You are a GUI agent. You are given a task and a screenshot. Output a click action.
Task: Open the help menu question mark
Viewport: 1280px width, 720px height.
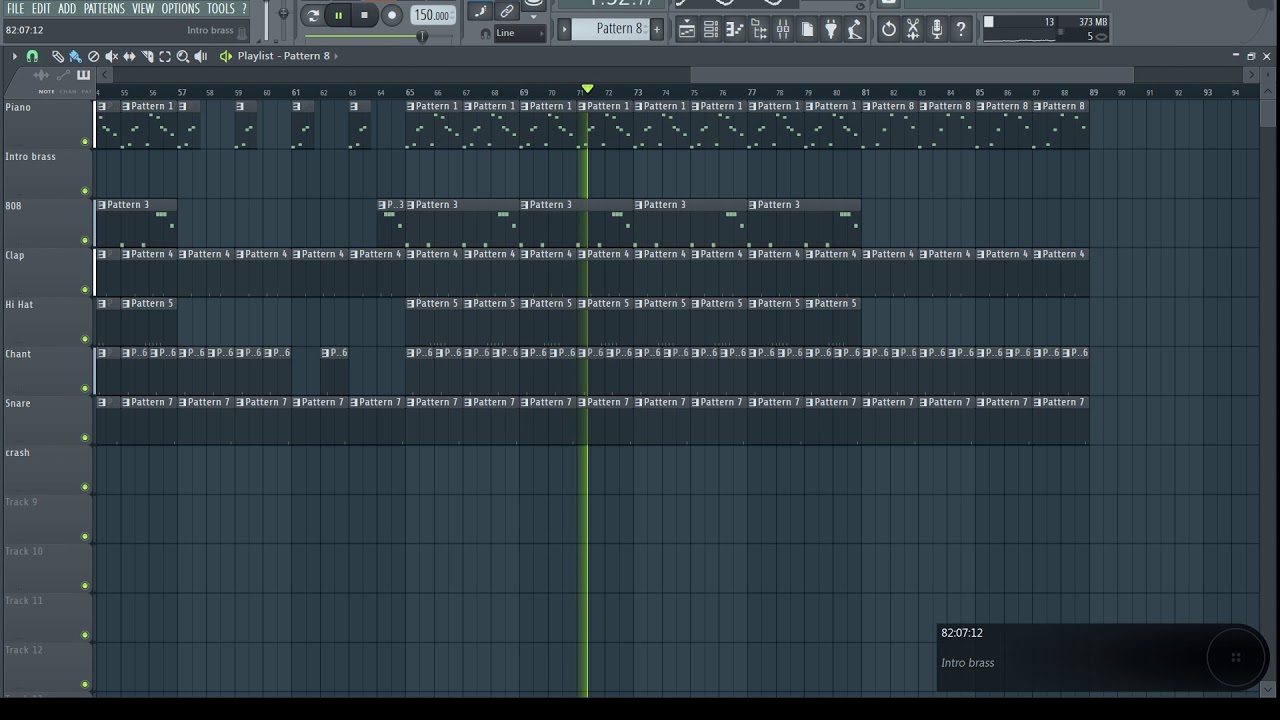244,9
